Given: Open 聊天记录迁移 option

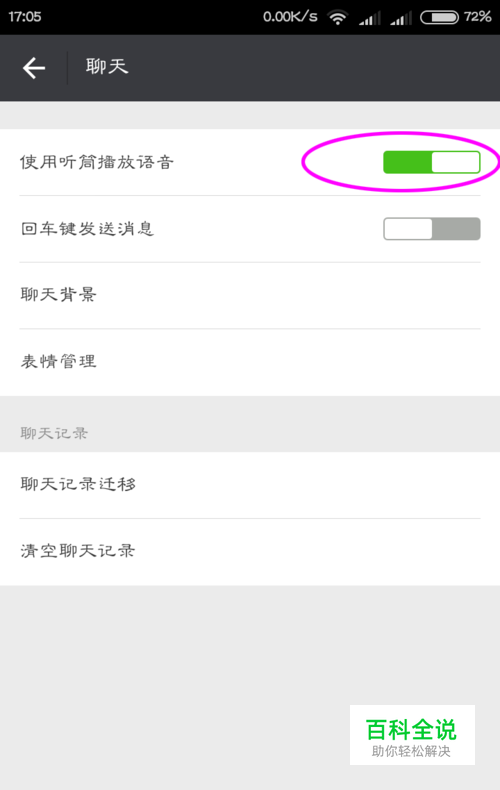Looking at the screenshot, I should [250, 485].
